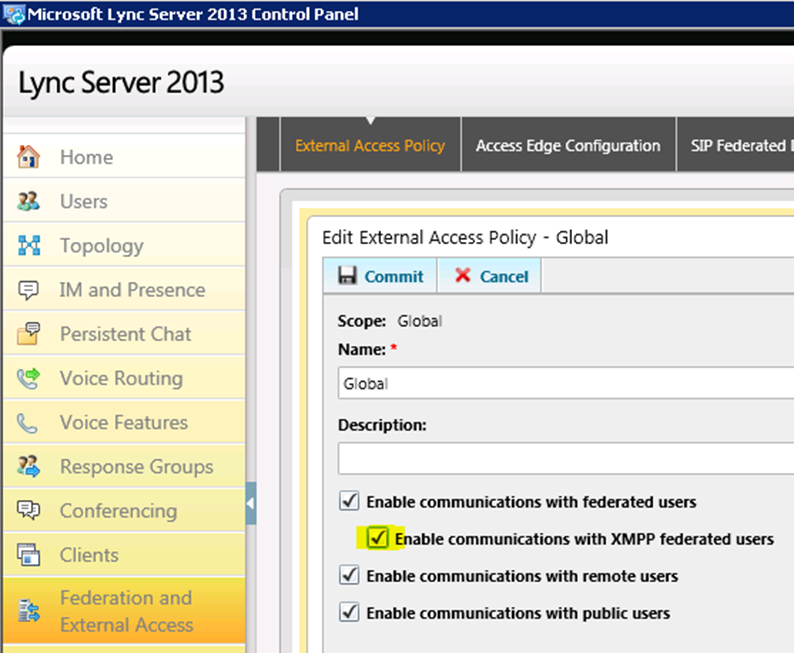Image resolution: width=794 pixels, height=653 pixels.
Task: Go to the Users section
Action: [x=124, y=201]
